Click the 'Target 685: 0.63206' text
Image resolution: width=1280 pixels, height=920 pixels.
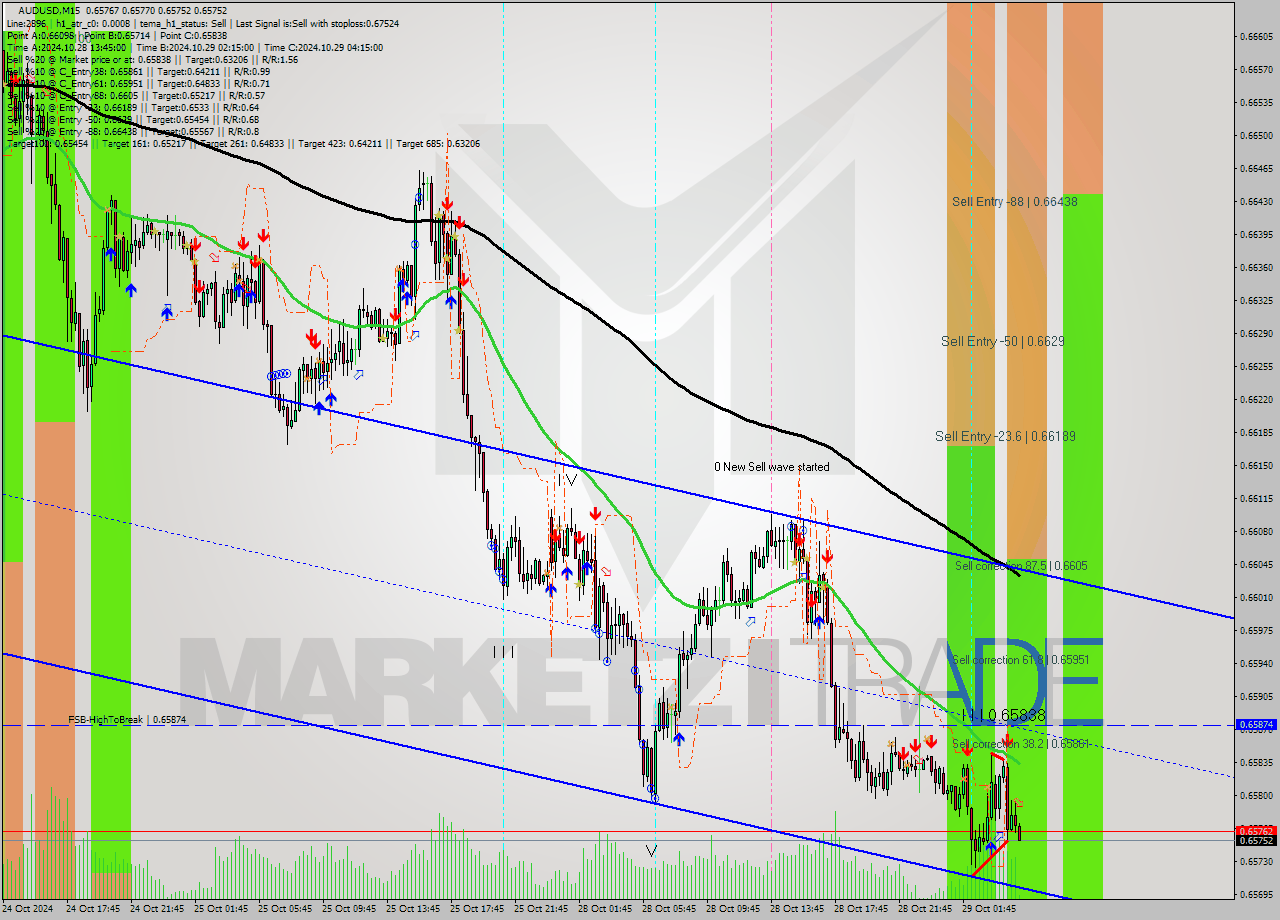coord(438,144)
